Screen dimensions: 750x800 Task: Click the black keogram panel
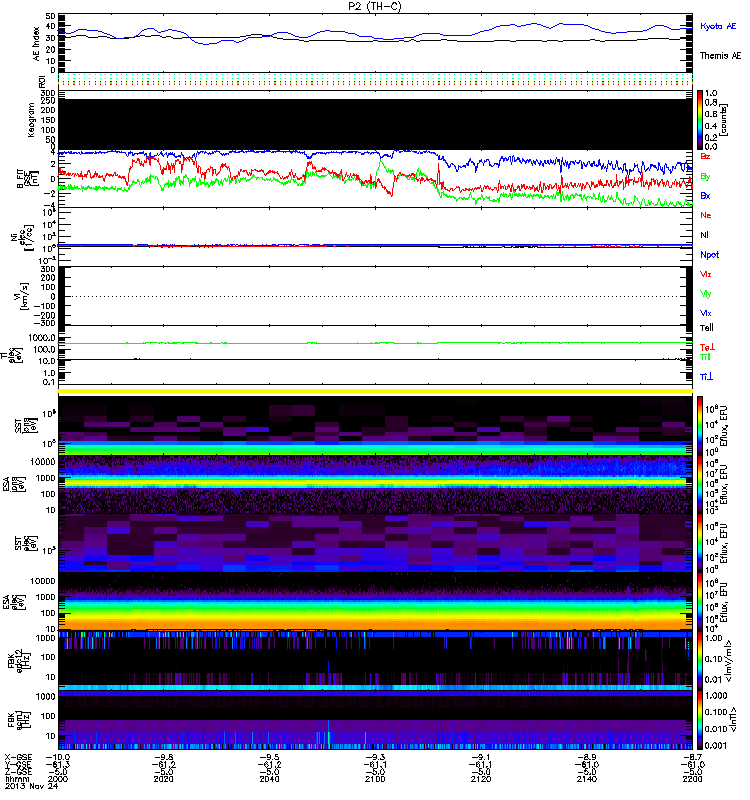coord(376,118)
